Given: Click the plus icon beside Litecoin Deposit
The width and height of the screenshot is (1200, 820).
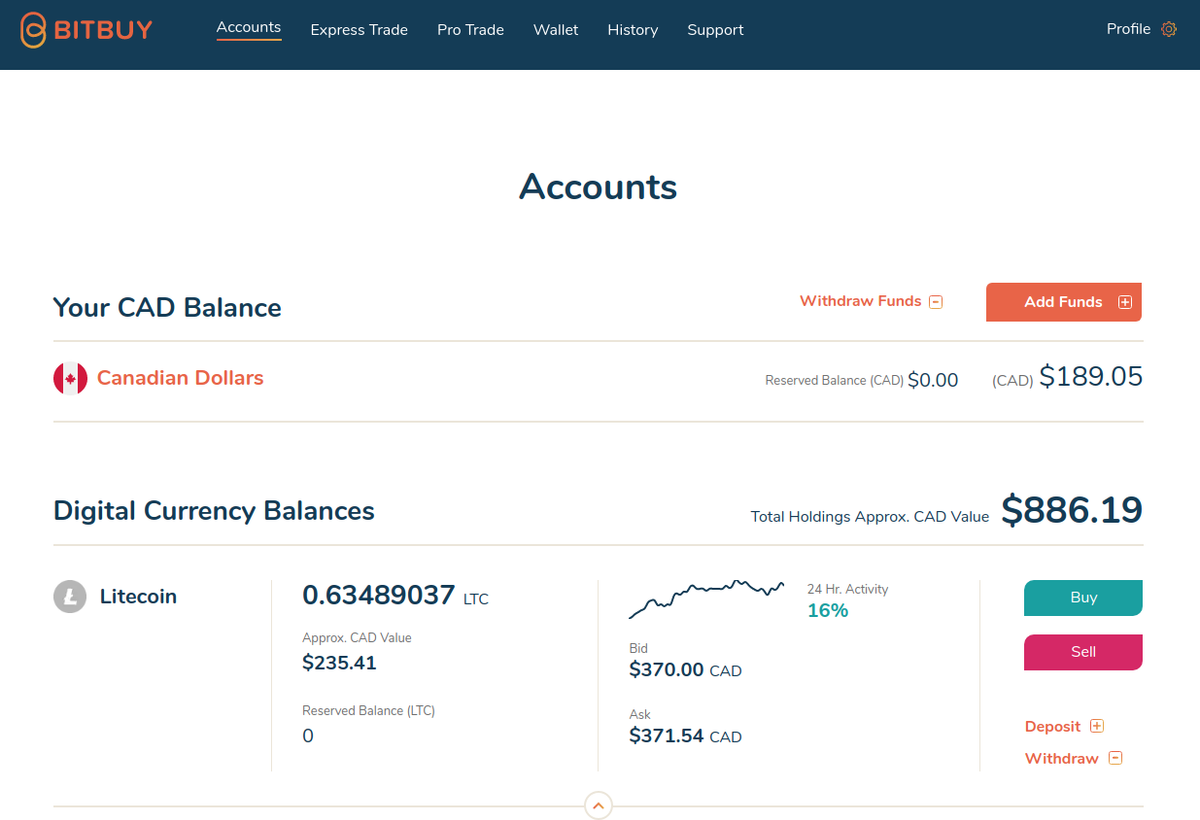Looking at the screenshot, I should [x=1097, y=726].
